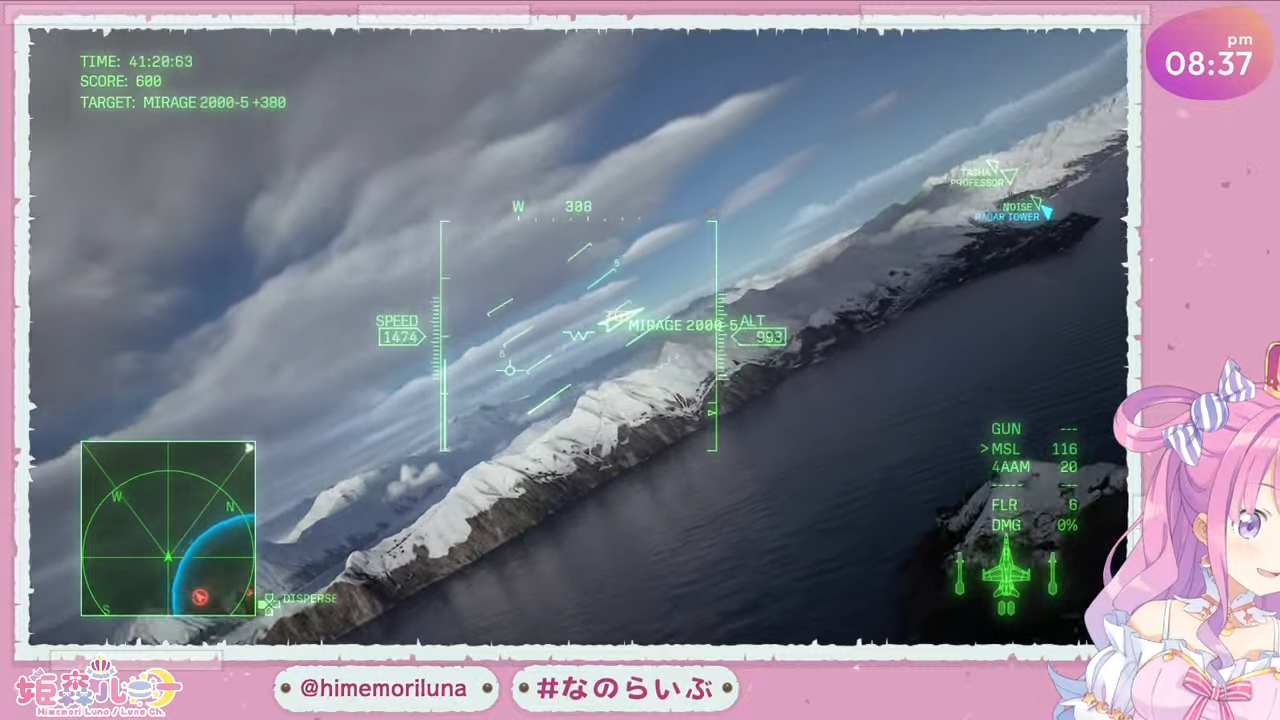This screenshot has width=1280, height=720.
Task: Click the 08:37 pm clock badge
Action: (1208, 60)
